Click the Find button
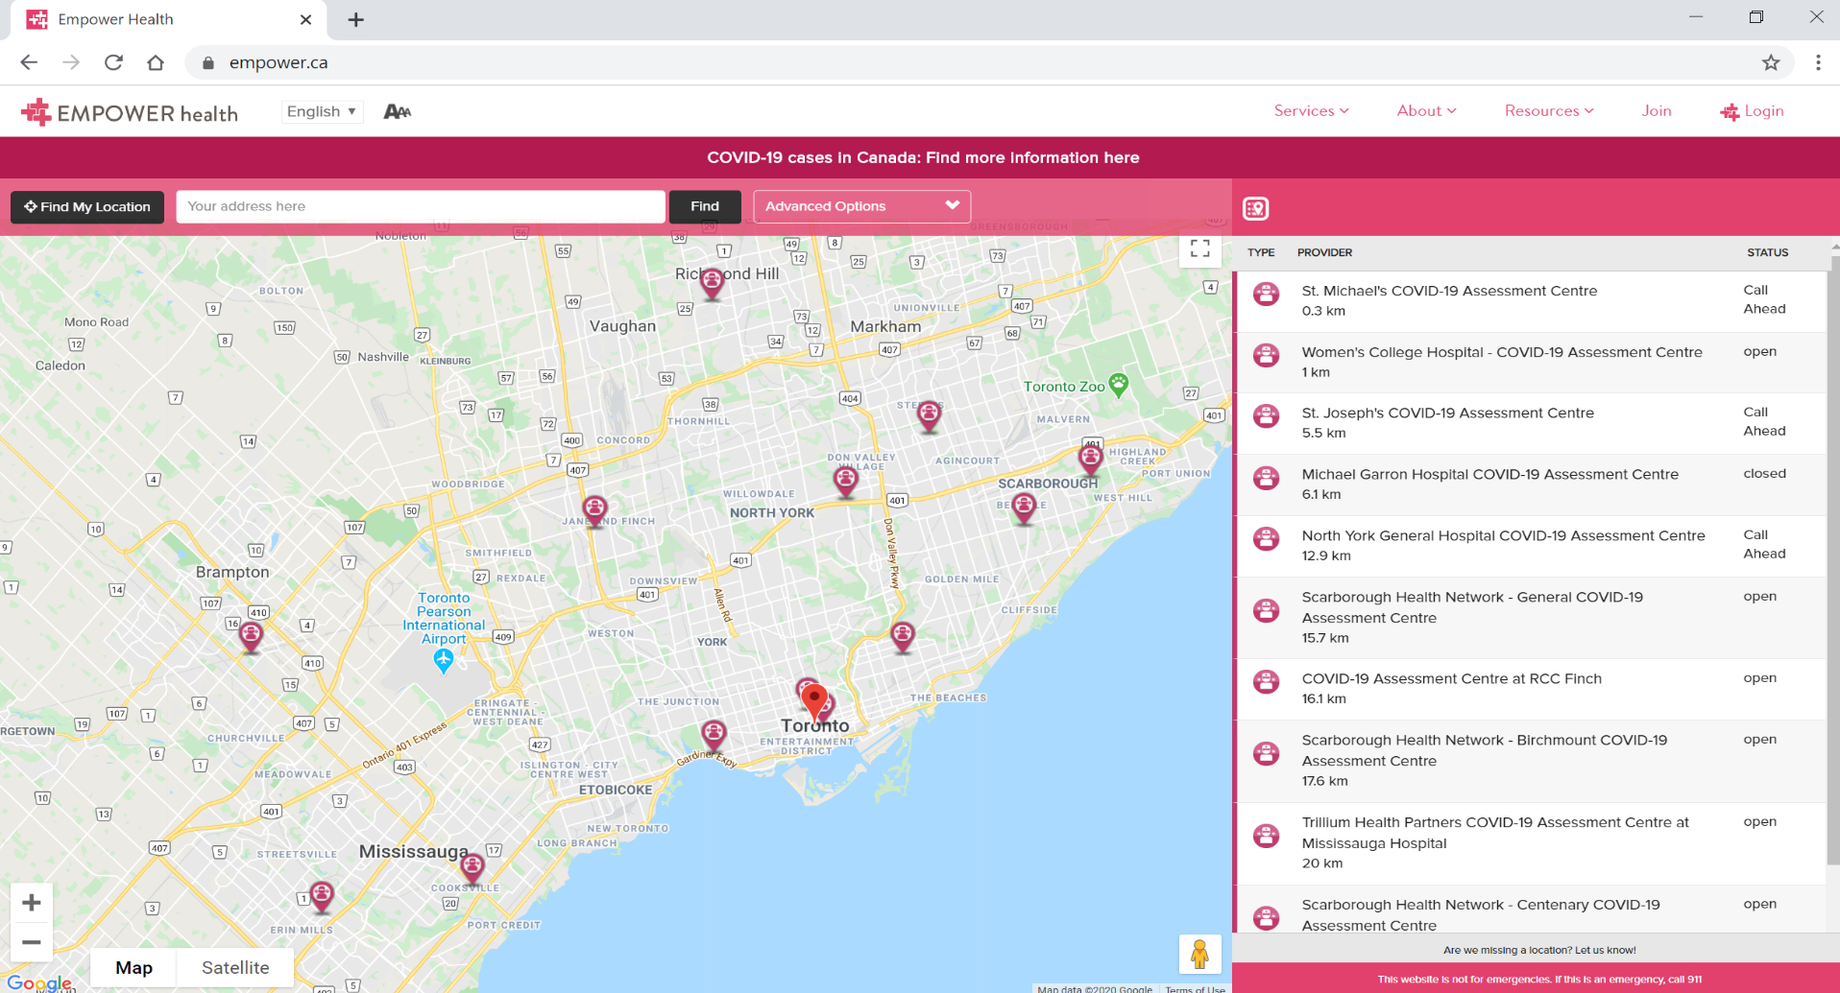 (x=704, y=206)
